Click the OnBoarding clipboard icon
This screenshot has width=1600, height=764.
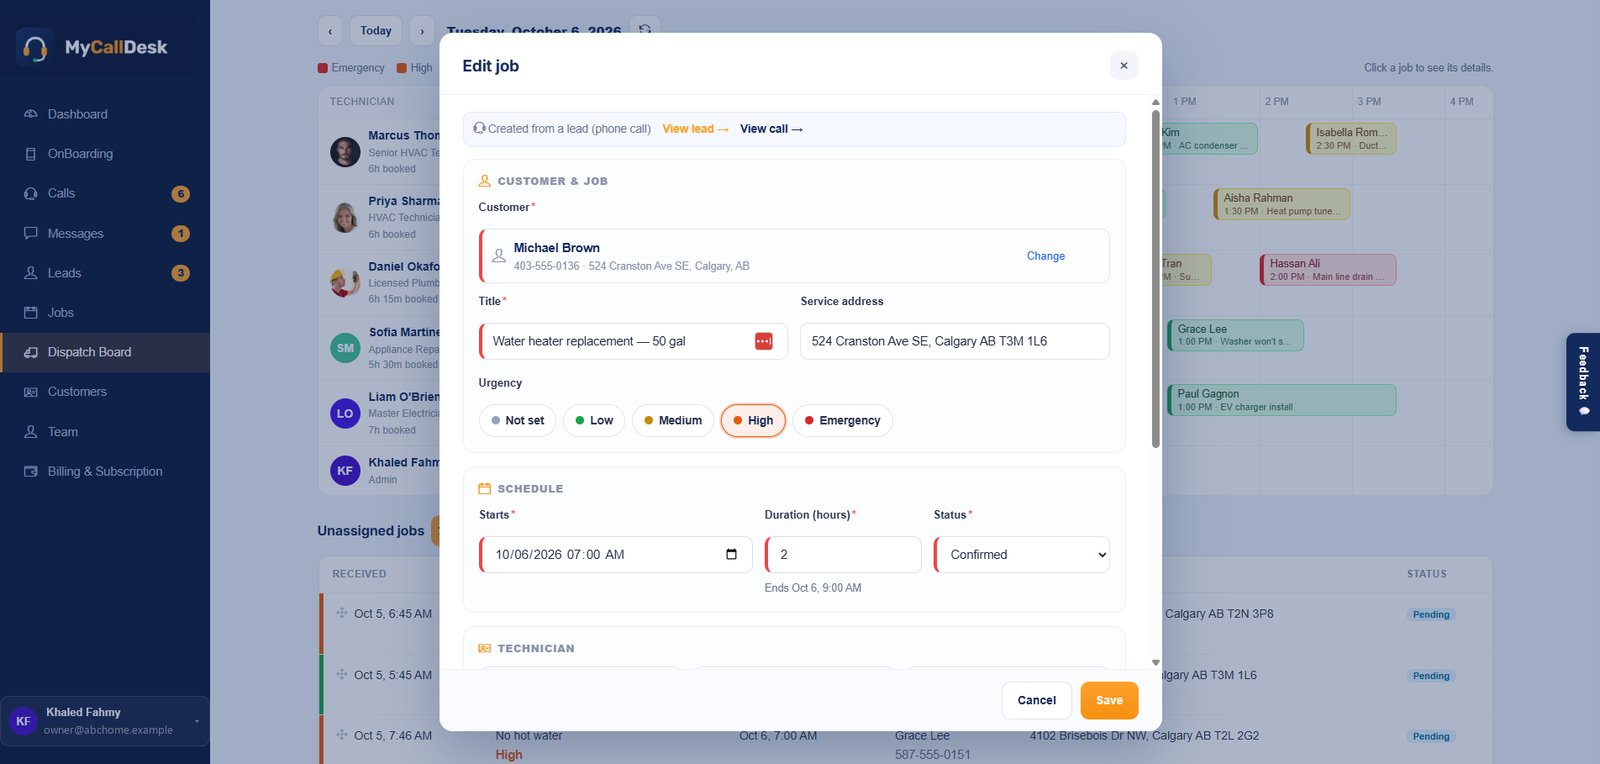click(31, 154)
